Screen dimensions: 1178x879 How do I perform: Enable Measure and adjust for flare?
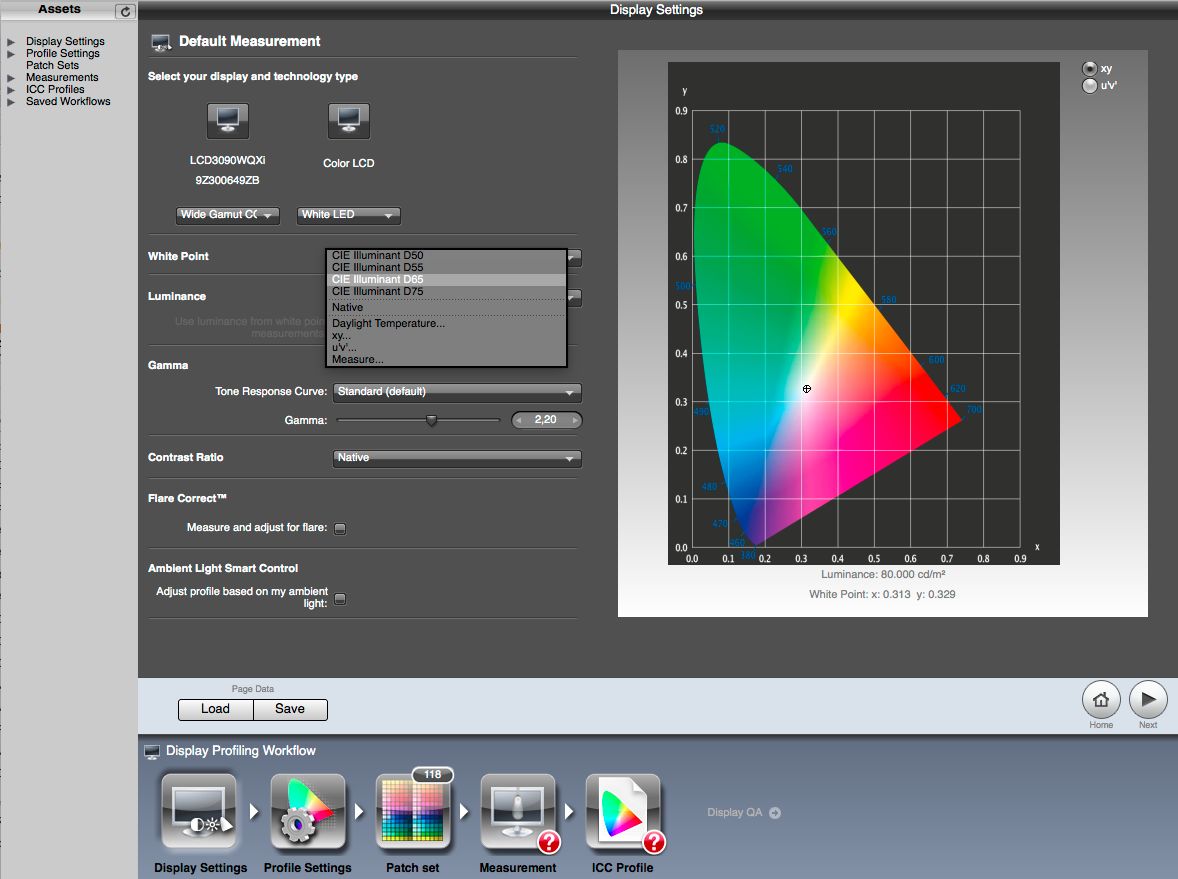(x=340, y=528)
